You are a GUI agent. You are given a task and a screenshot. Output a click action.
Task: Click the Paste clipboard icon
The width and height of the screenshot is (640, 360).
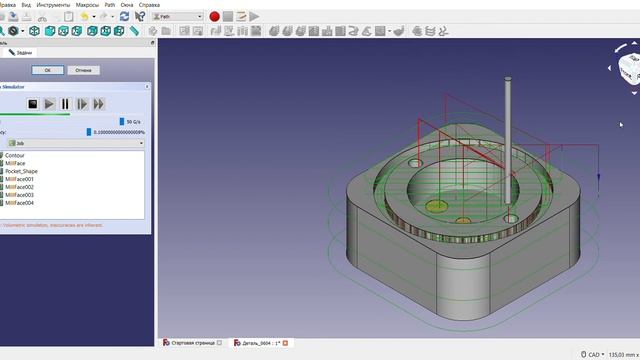(x=69, y=17)
